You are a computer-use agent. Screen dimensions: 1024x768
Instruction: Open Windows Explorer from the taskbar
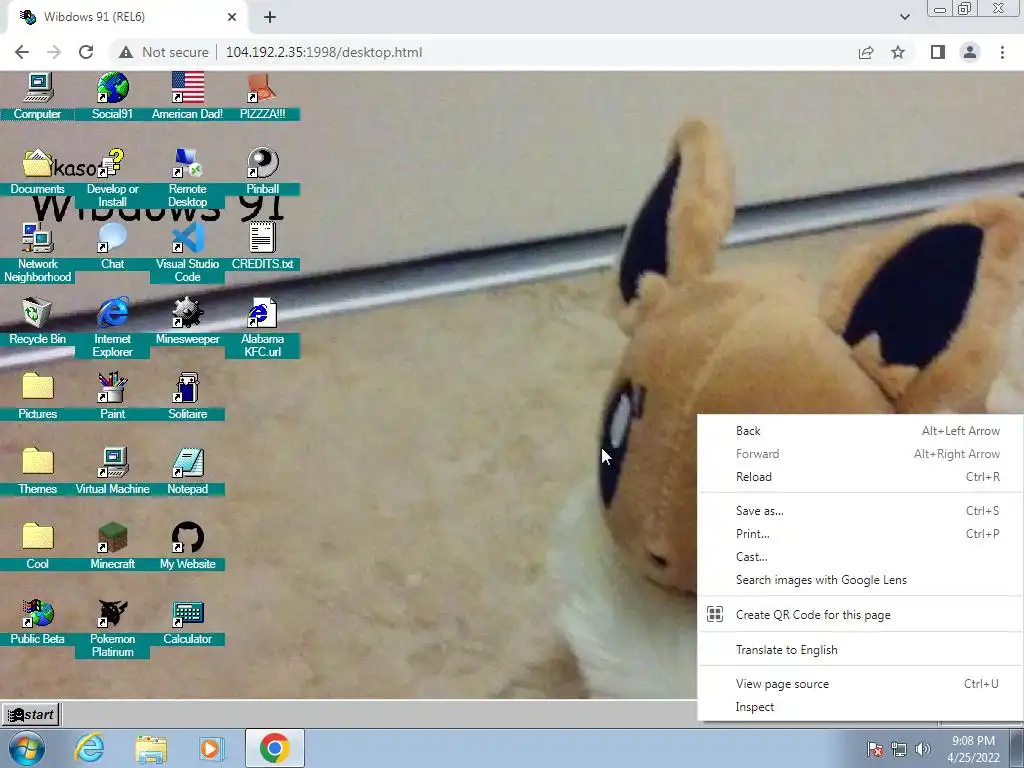tap(151, 748)
